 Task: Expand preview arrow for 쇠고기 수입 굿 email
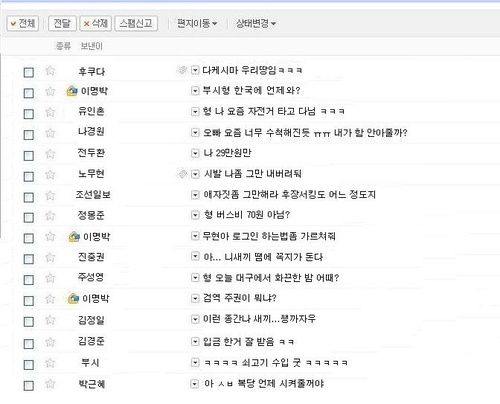tap(195, 362)
